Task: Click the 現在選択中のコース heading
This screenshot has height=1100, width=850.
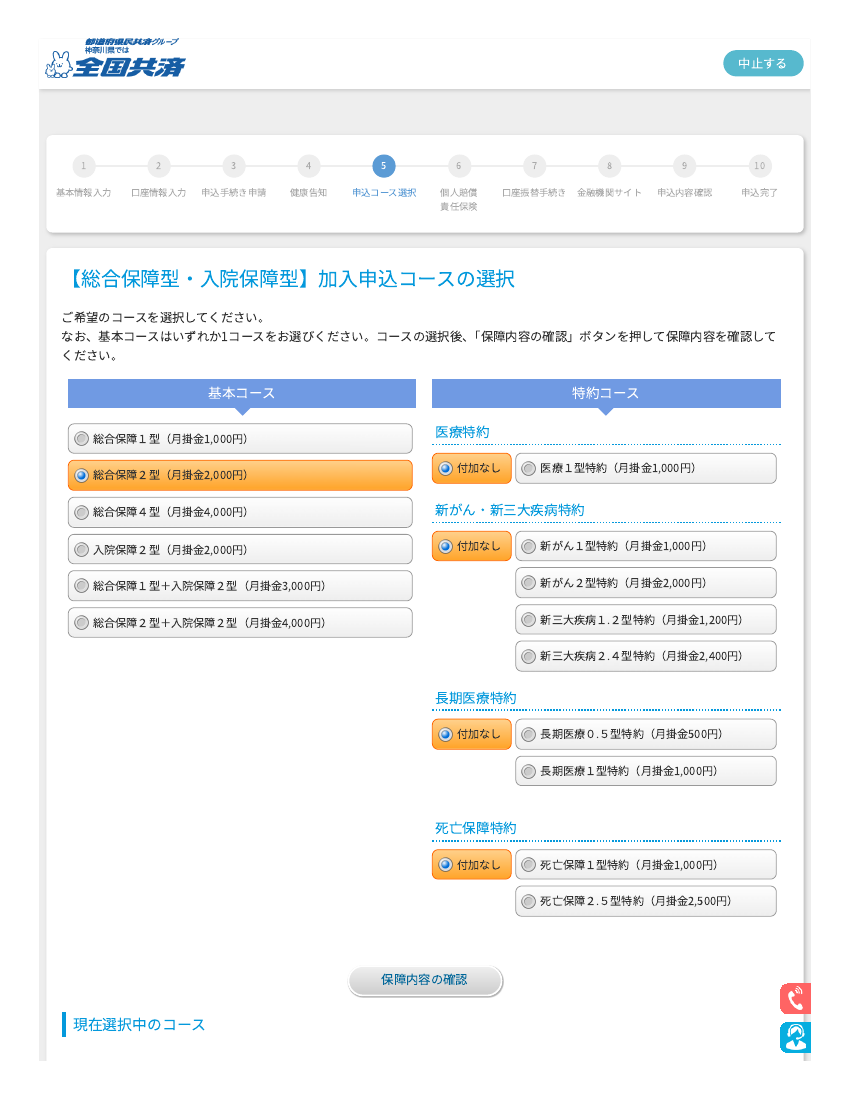Action: pyautogui.click(x=139, y=1025)
